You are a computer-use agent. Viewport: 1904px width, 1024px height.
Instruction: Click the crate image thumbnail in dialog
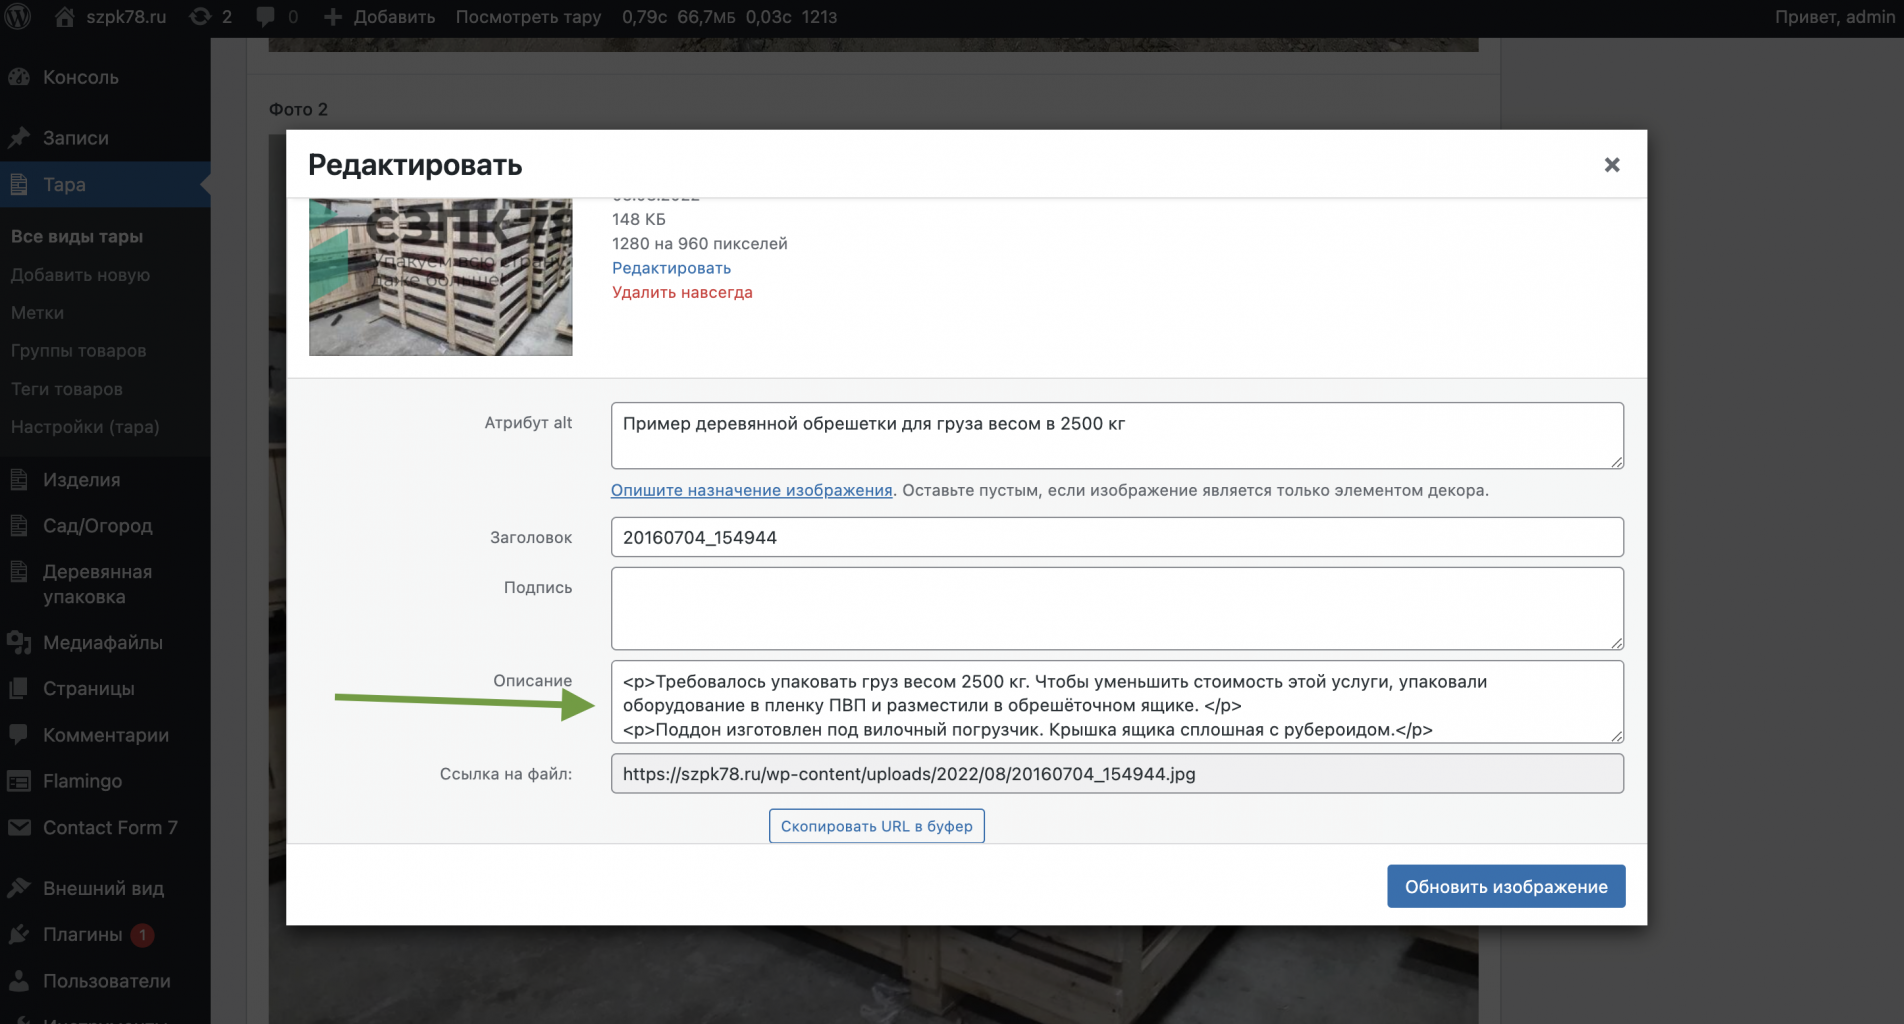441,277
